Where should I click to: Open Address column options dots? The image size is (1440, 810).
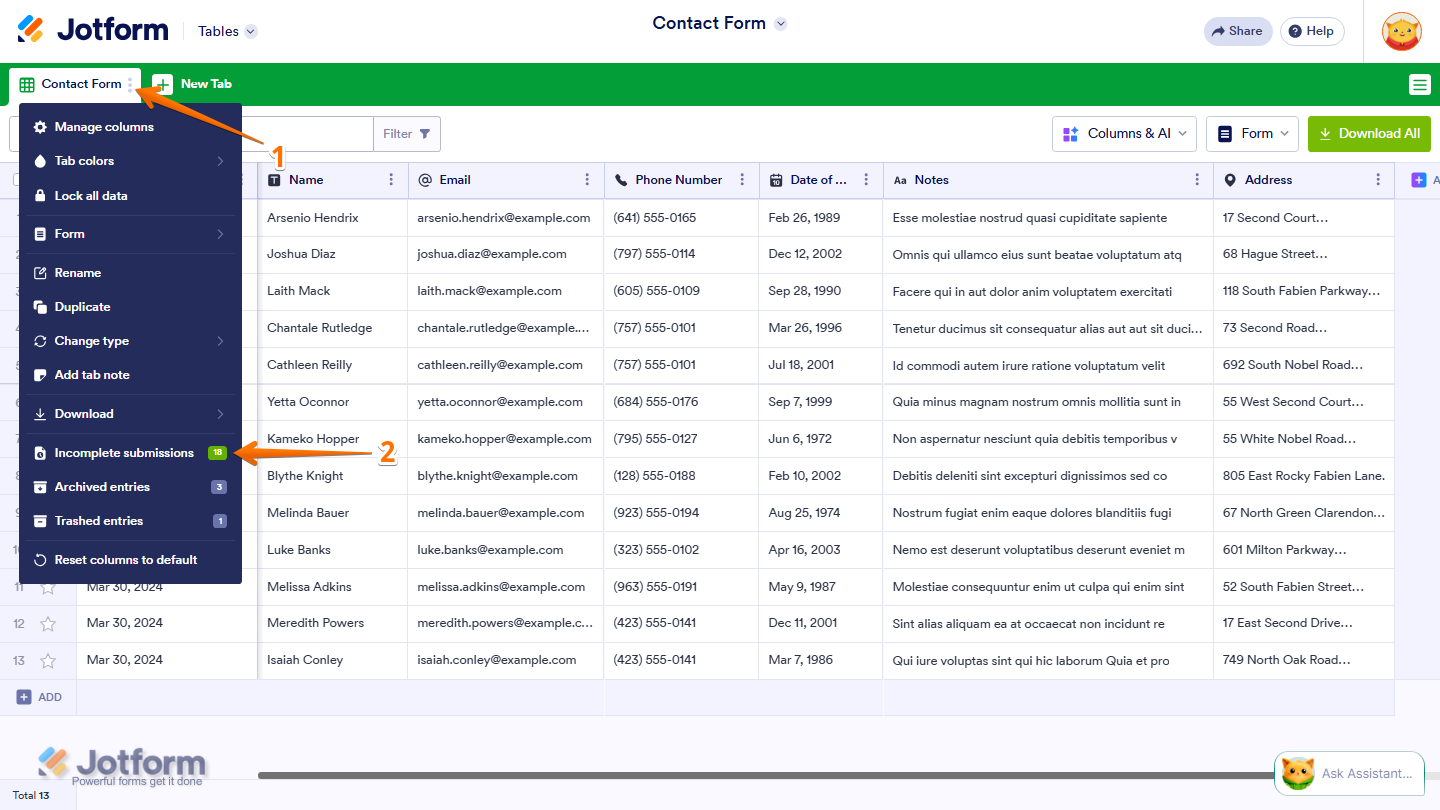coord(1378,180)
